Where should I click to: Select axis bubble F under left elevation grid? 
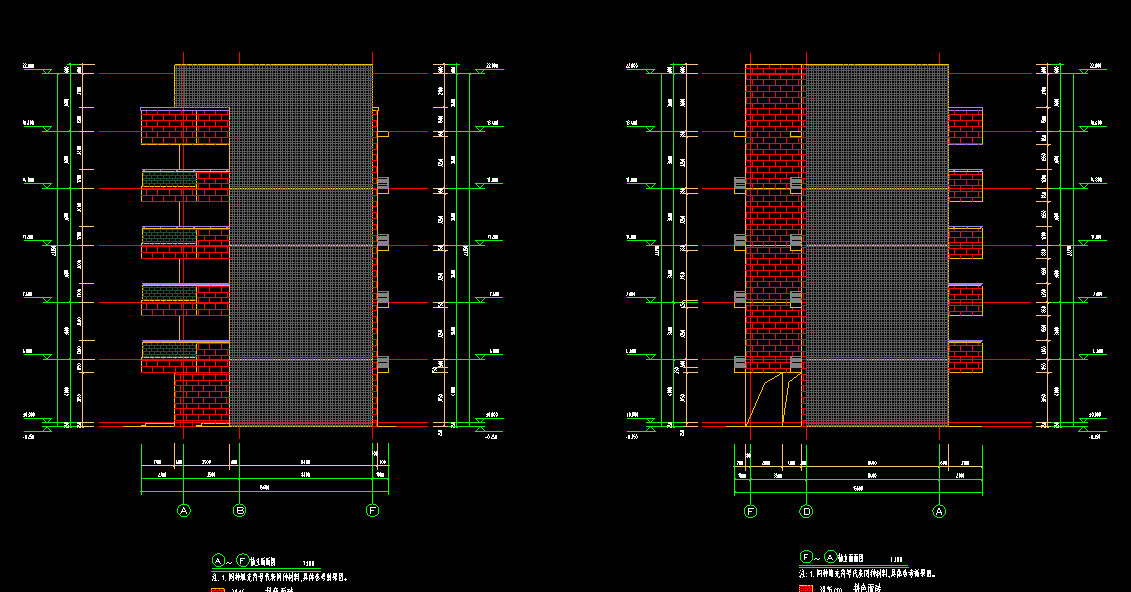click(373, 511)
